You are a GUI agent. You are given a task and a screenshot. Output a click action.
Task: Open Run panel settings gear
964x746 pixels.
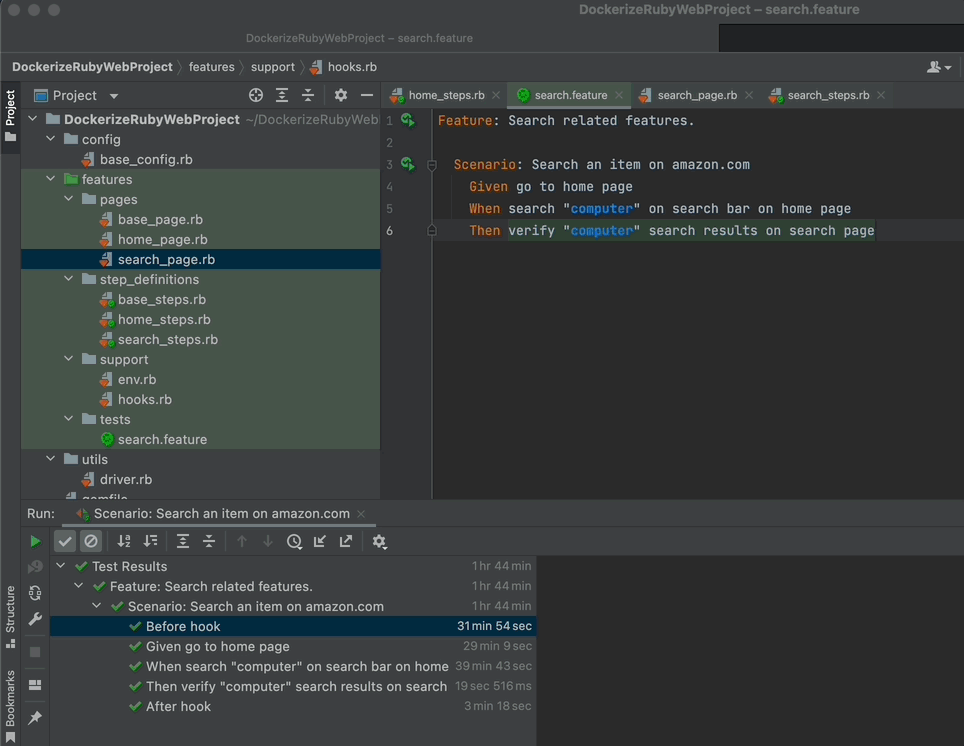[379, 540]
